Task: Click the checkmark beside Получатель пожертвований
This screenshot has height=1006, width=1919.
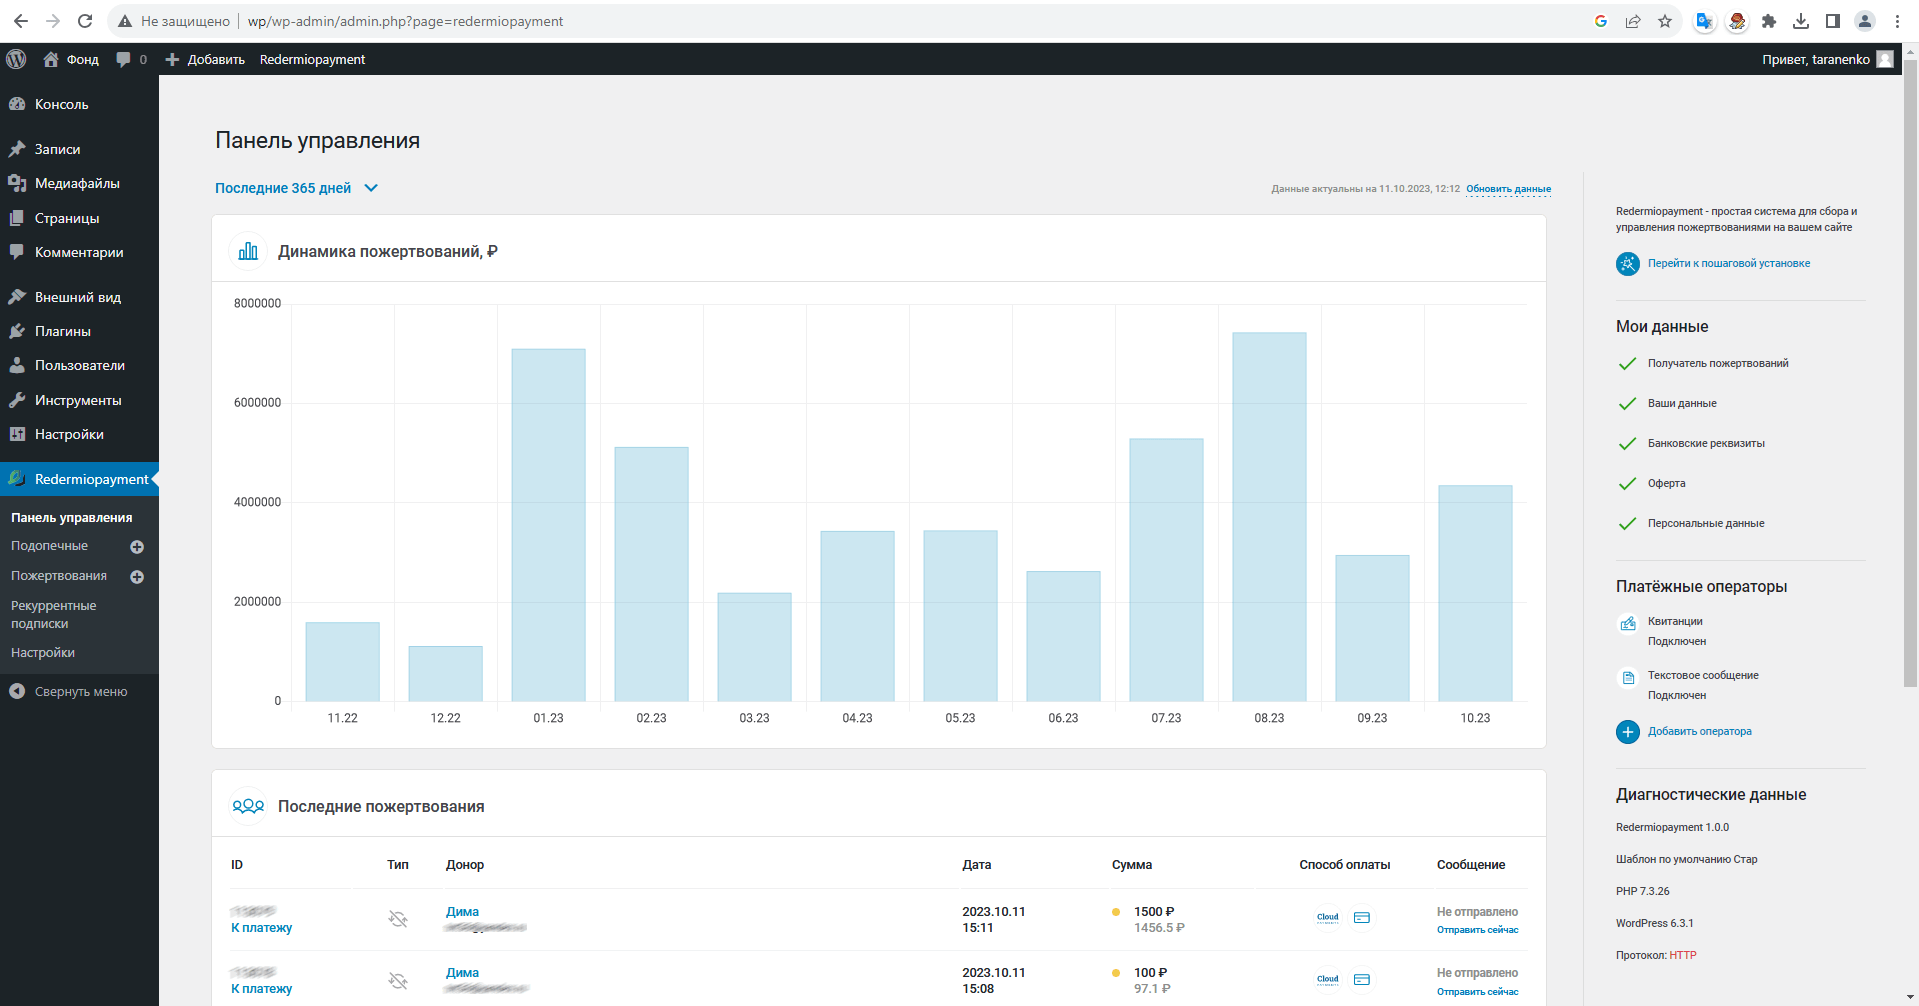Action: pos(1627,364)
